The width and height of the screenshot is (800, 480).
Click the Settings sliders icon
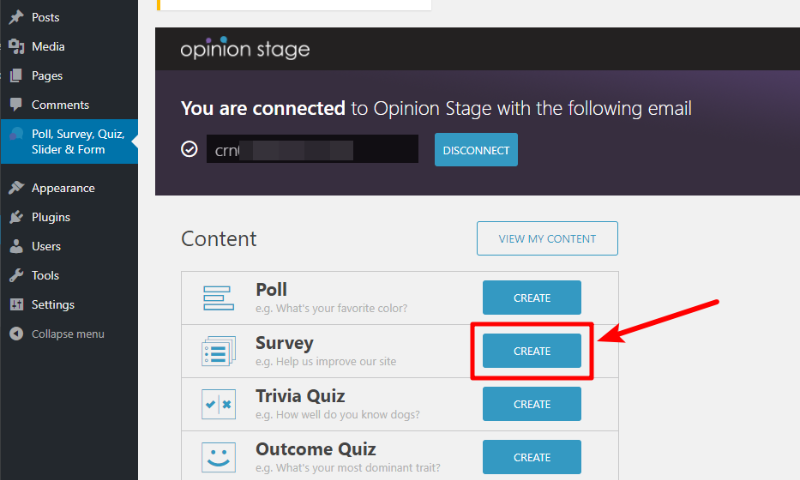(x=16, y=305)
